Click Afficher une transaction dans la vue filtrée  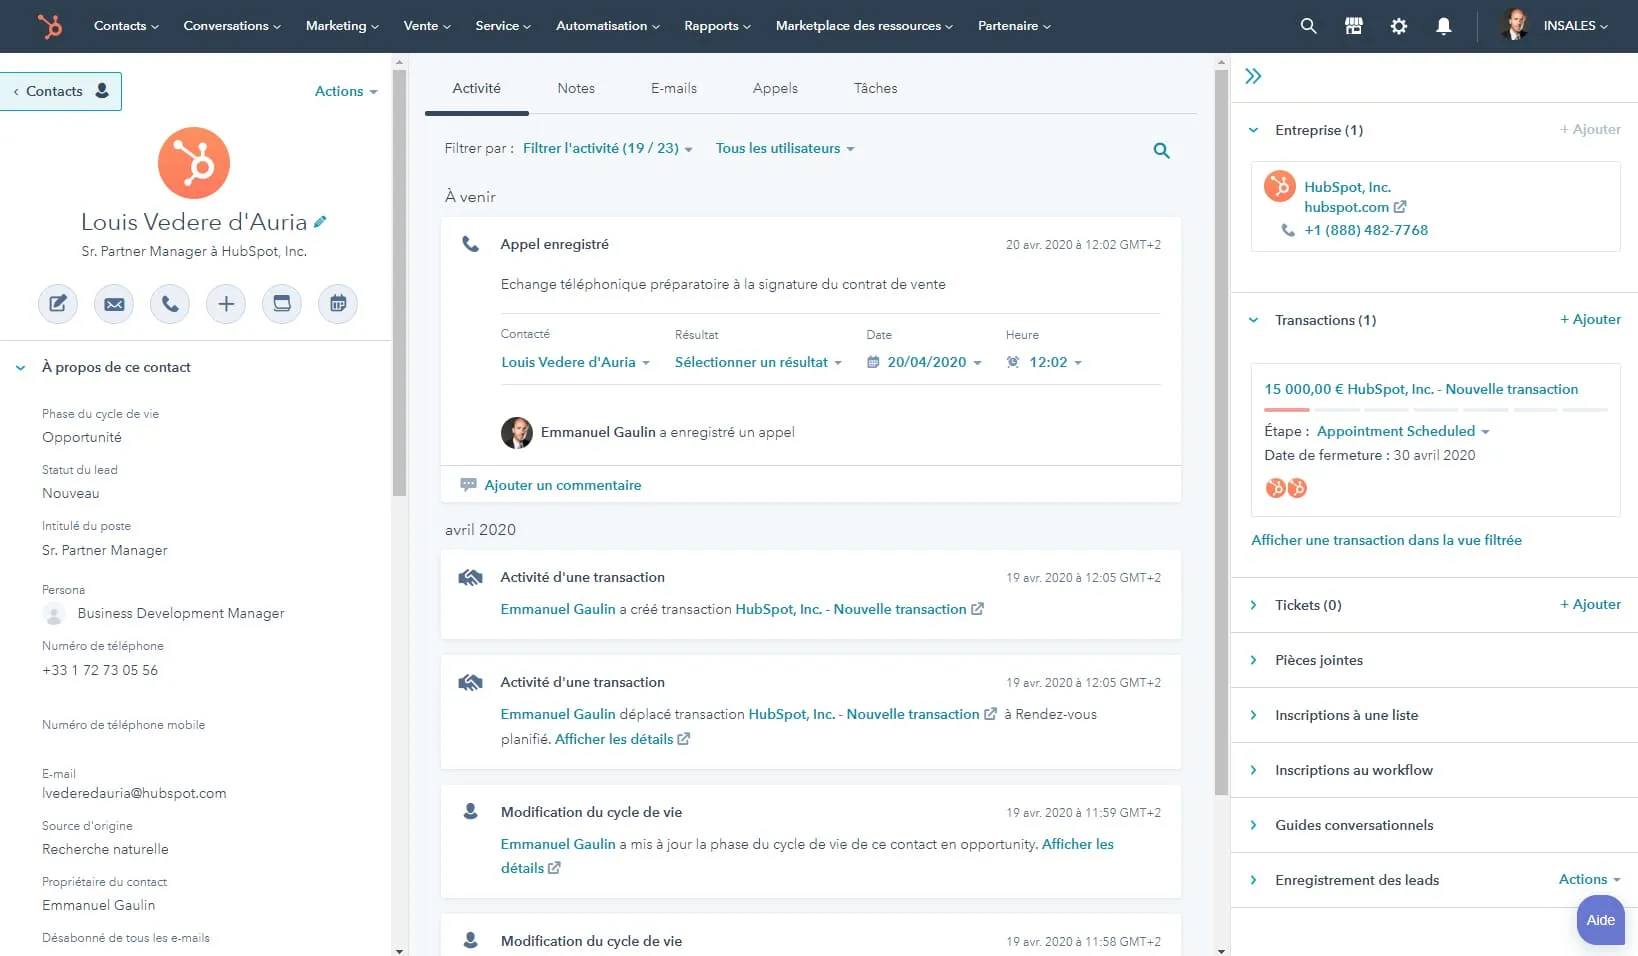(x=1387, y=540)
